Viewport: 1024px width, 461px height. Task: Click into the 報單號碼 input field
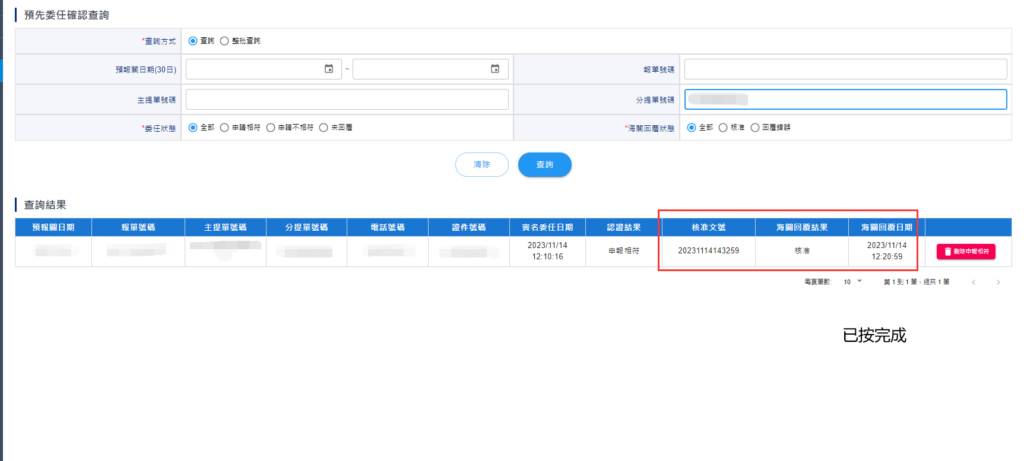coord(845,69)
